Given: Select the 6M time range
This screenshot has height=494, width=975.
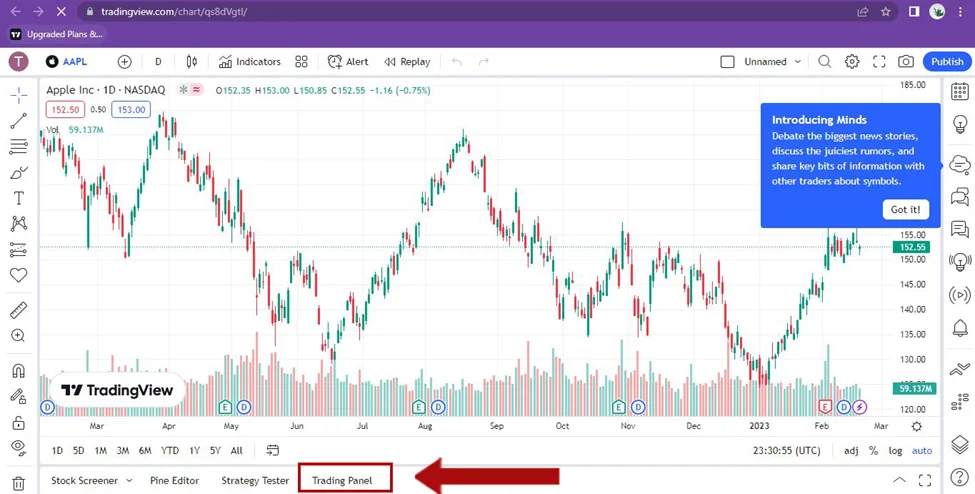Looking at the screenshot, I should (146, 450).
